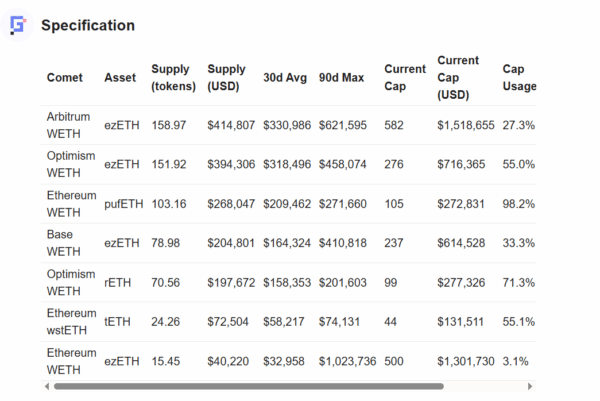Click current cap value 105
This screenshot has height=401, width=600.
[x=394, y=204]
